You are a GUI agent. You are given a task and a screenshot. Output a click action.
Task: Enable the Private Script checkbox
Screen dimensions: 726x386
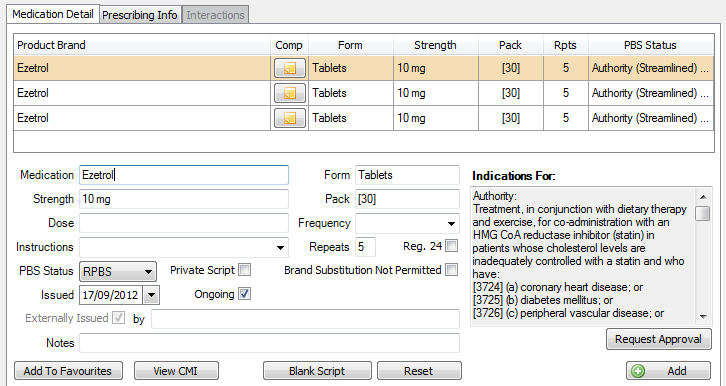244,270
